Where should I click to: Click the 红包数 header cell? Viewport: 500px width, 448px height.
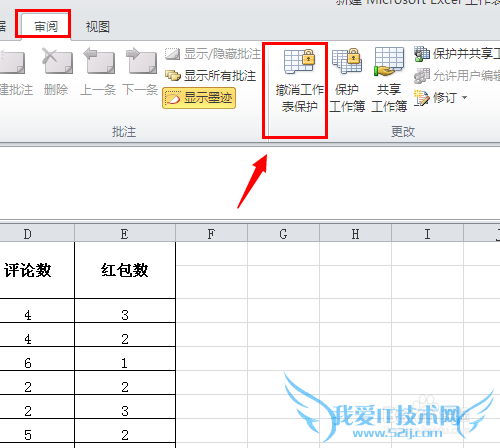125,270
